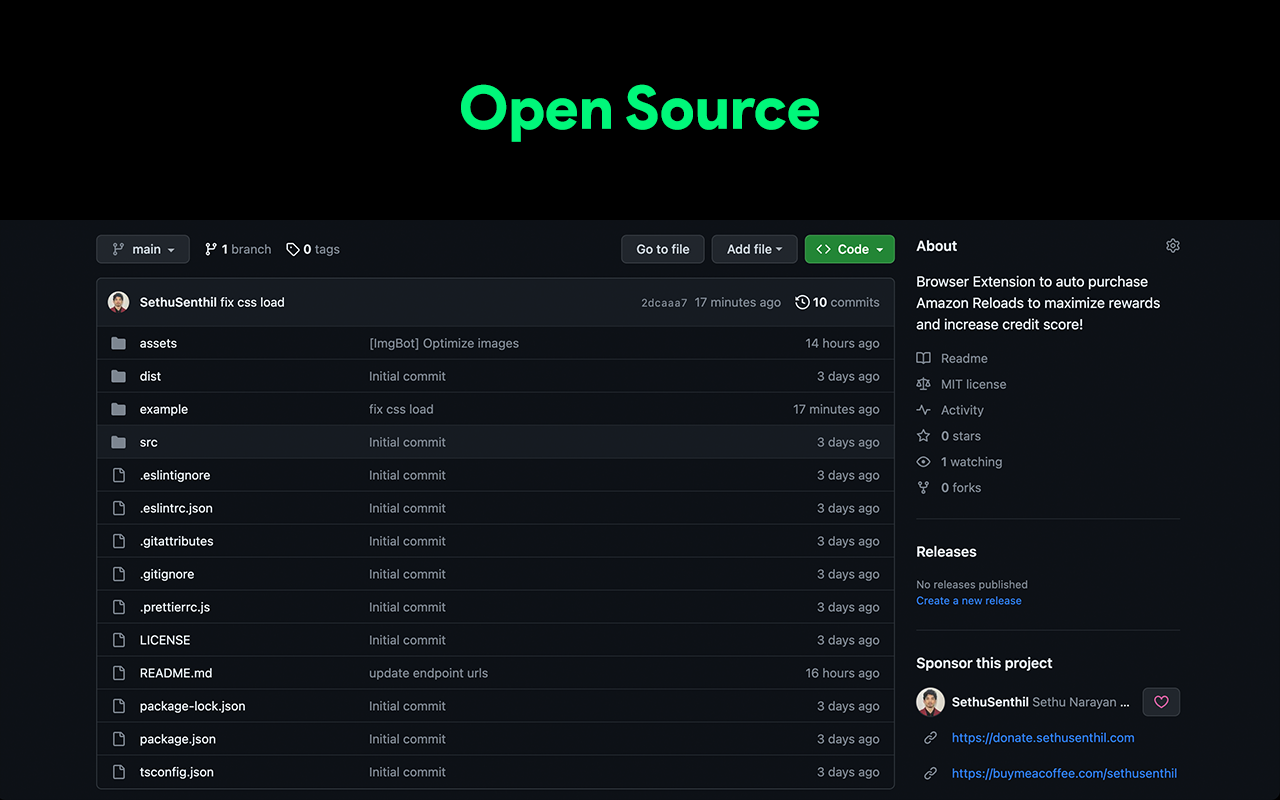
Task: Click the dist folder icon
Action: point(119,376)
